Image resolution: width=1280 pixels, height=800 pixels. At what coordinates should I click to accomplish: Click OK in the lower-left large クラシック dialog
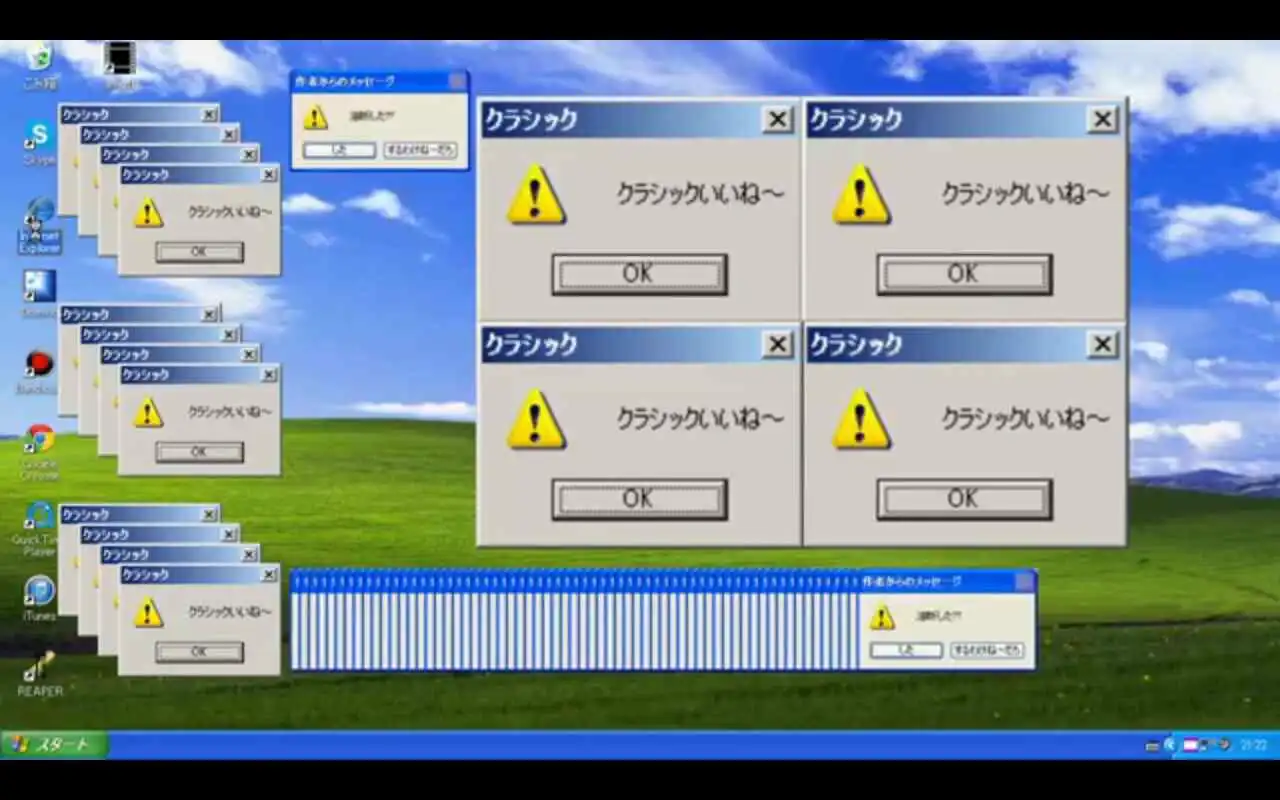639,499
